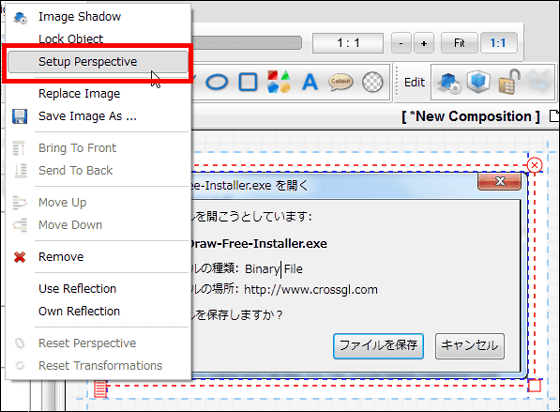Click the blue 3D cube perspective icon
560x412 pixels.
(x=478, y=81)
